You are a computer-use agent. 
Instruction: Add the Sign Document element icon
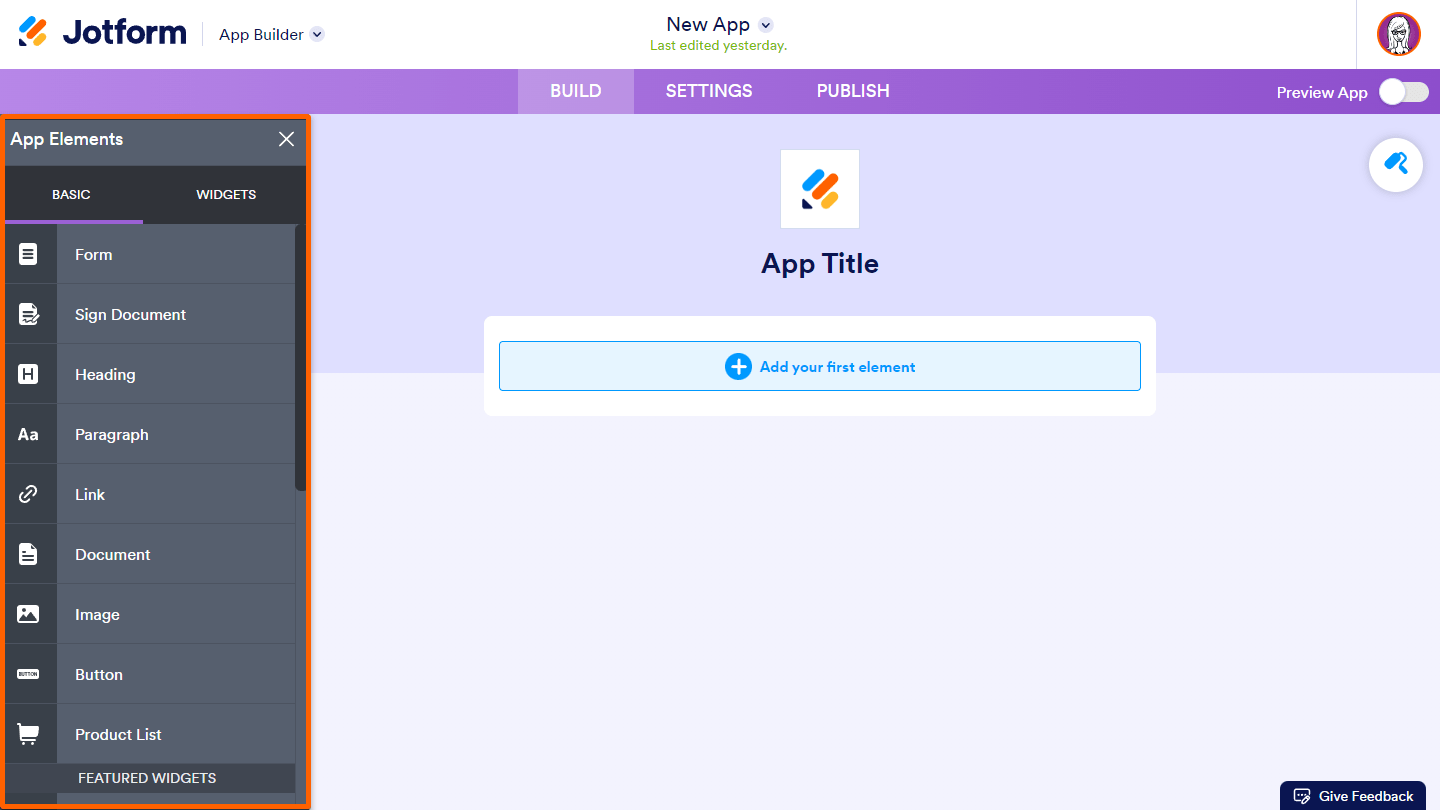[x=28, y=314]
